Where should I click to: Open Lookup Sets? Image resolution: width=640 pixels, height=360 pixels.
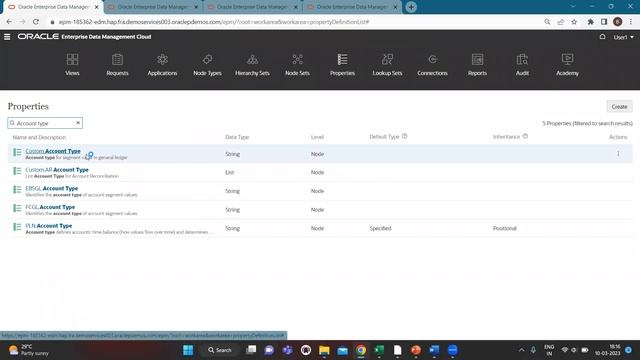click(x=387, y=64)
